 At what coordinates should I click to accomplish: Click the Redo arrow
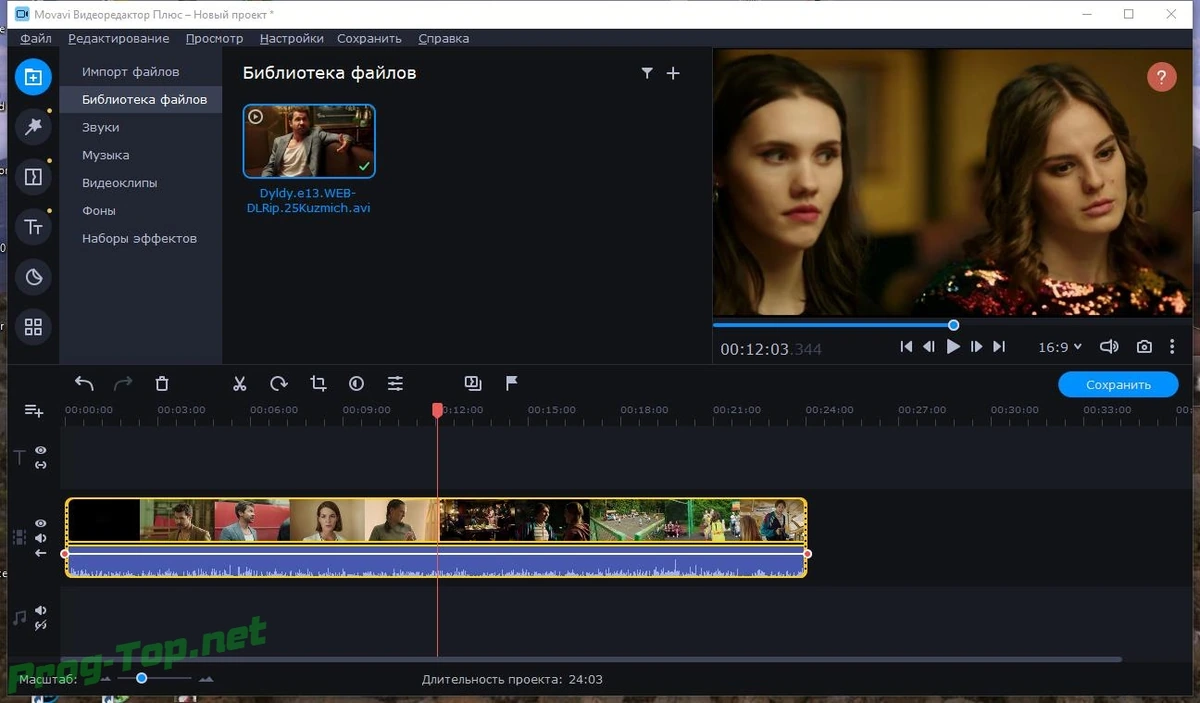123,383
